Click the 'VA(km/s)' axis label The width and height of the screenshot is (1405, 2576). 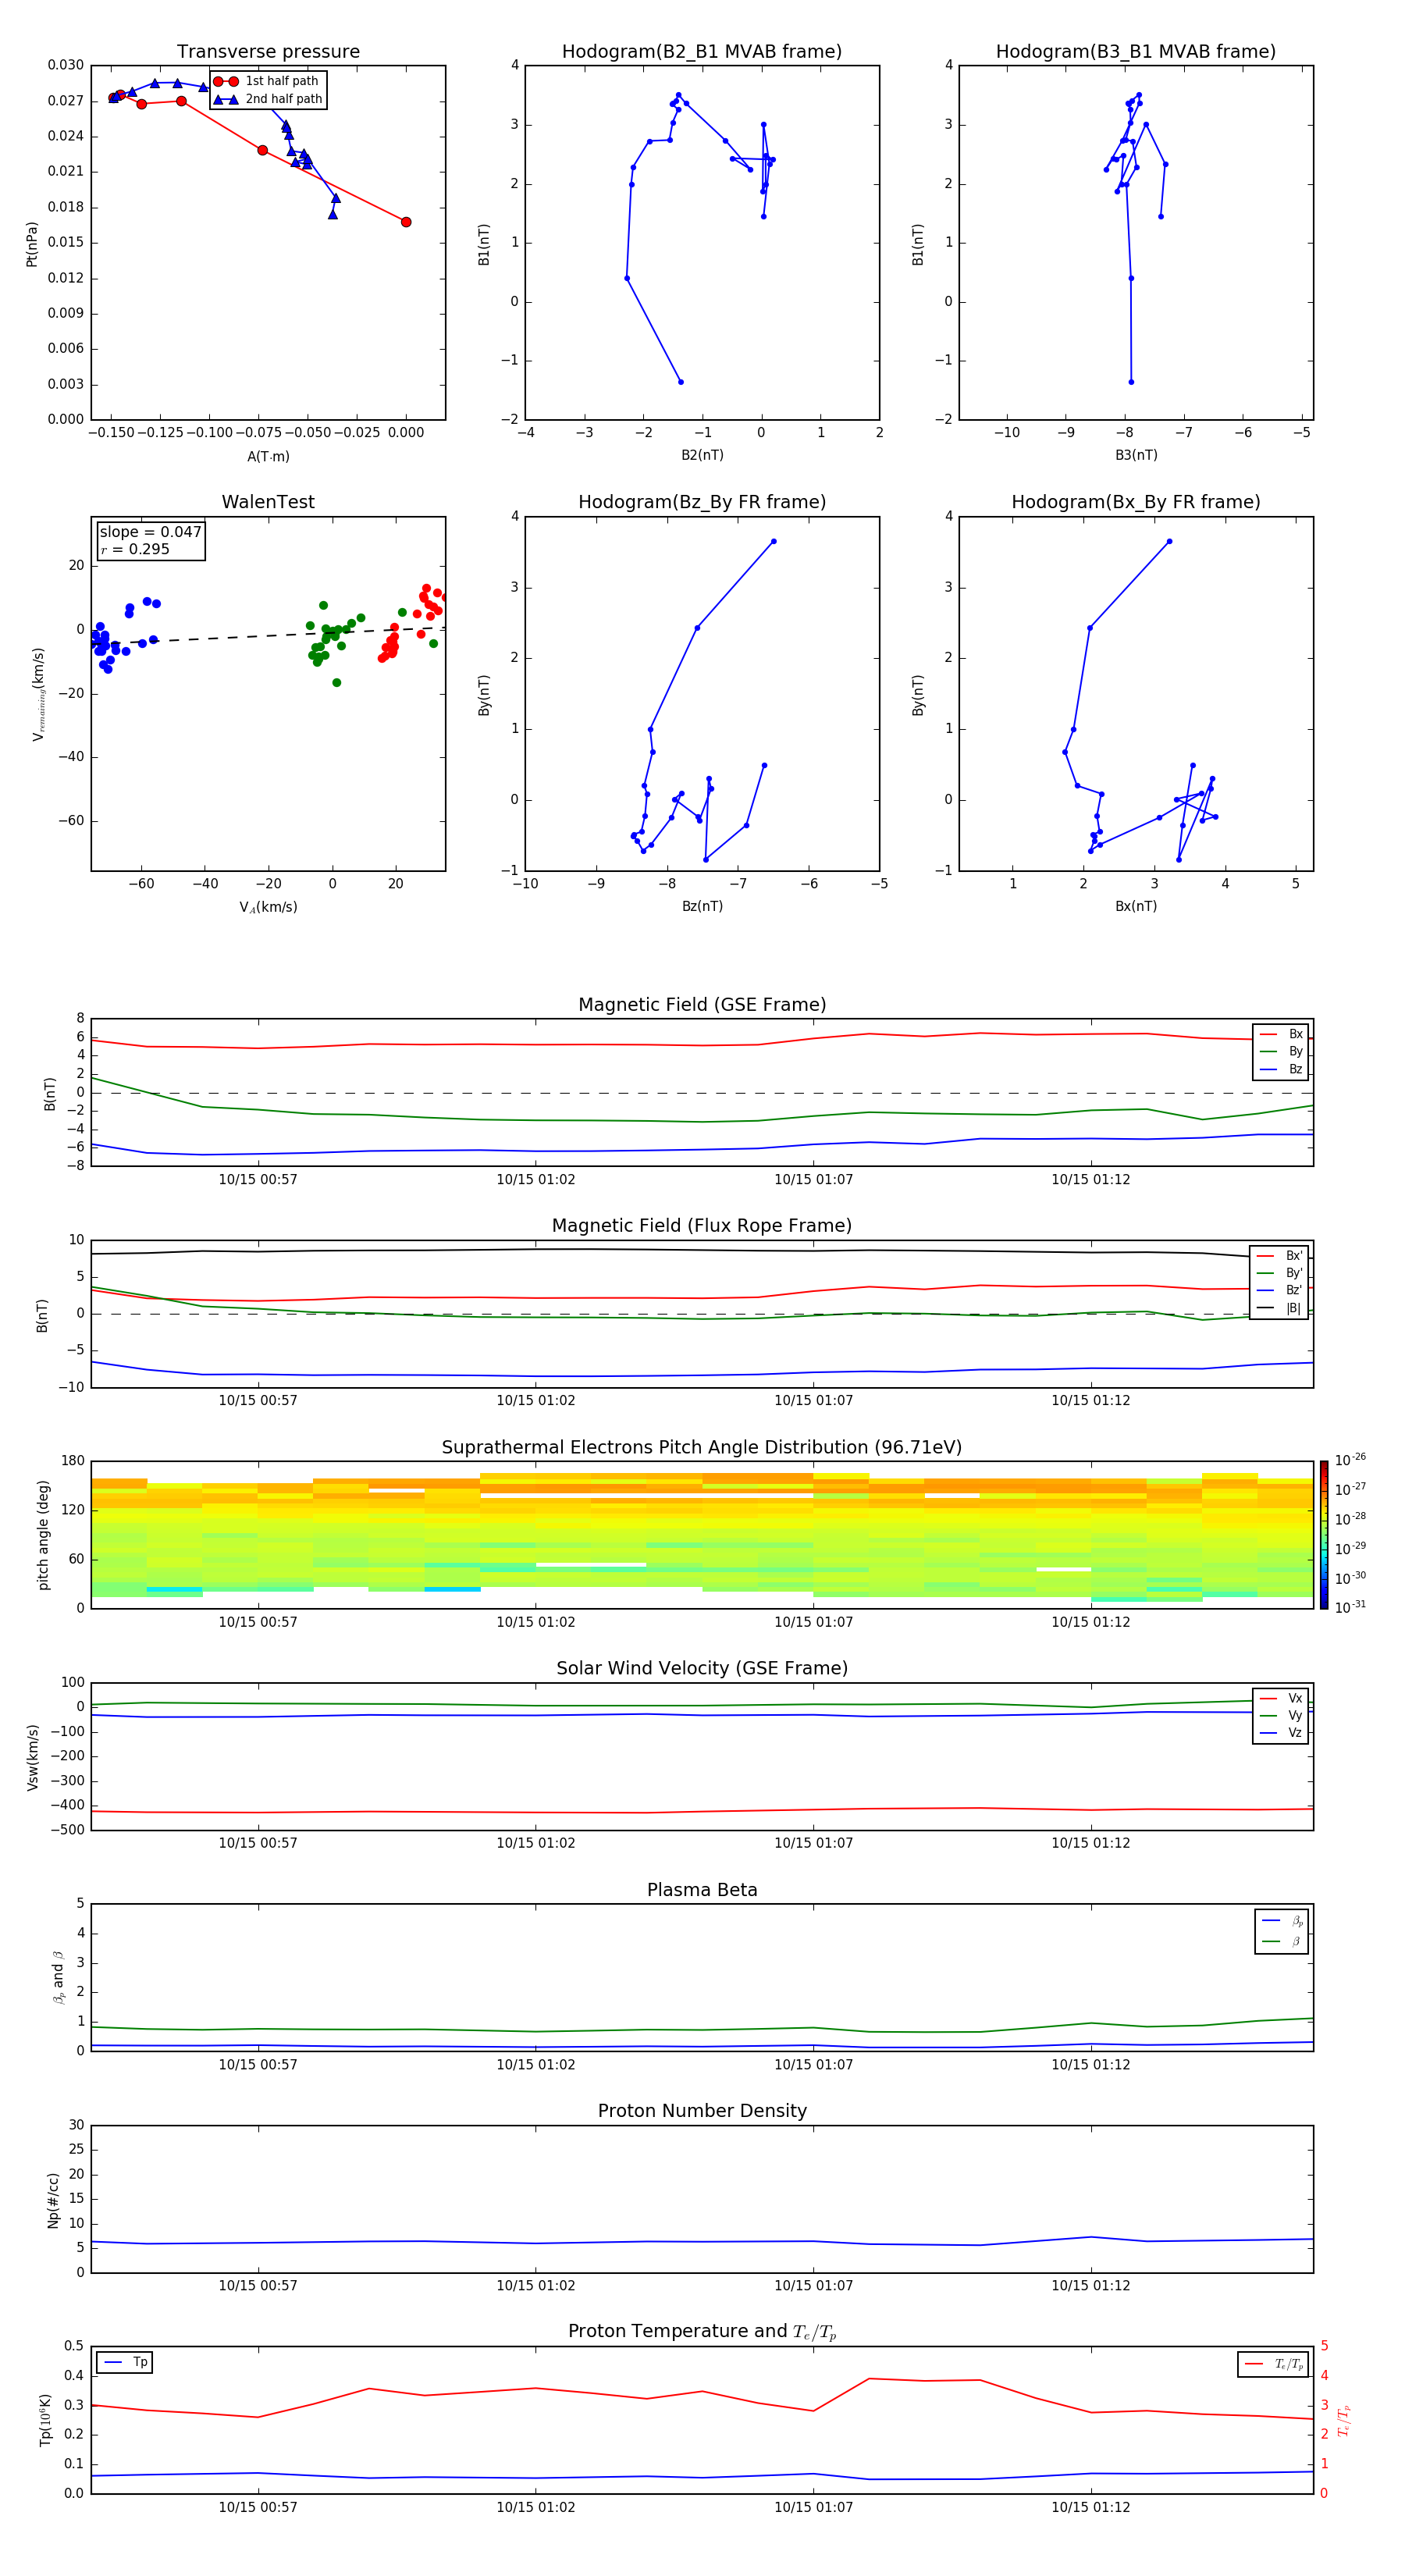pos(268,907)
